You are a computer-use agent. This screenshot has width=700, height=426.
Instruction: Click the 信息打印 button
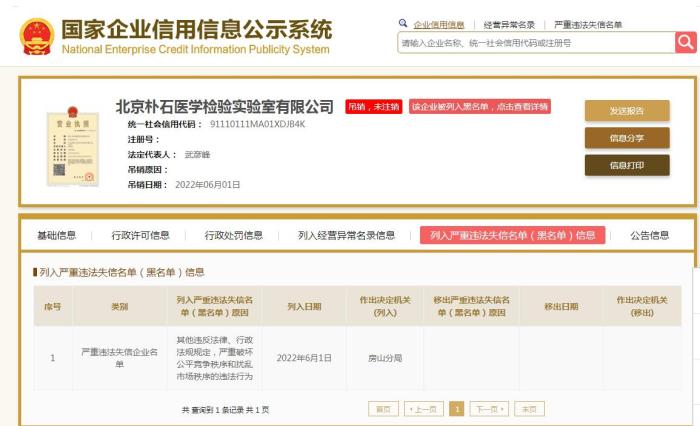click(626, 165)
